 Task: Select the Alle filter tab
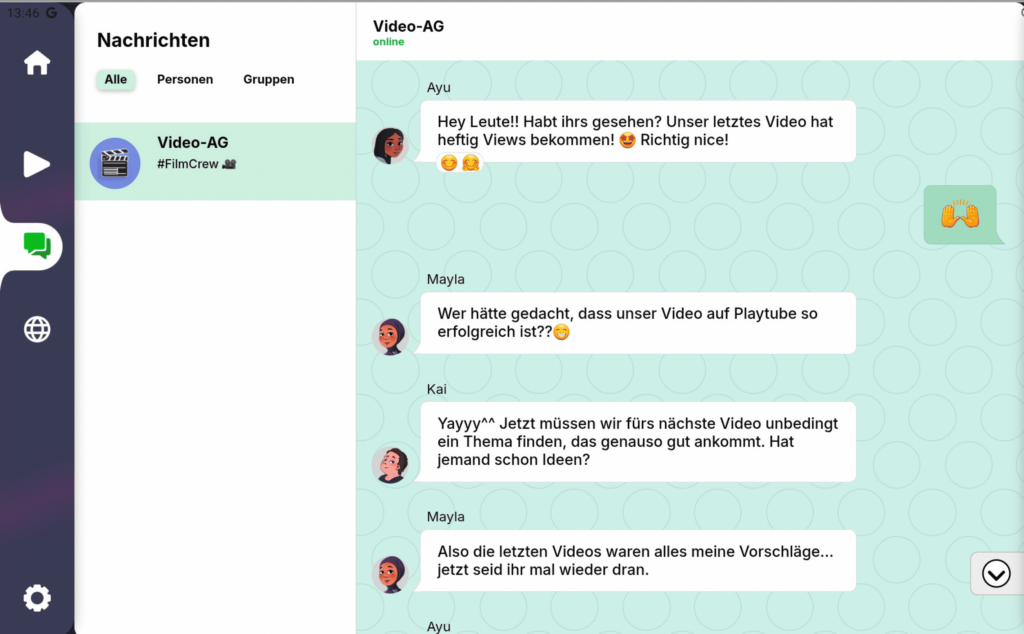(116, 80)
